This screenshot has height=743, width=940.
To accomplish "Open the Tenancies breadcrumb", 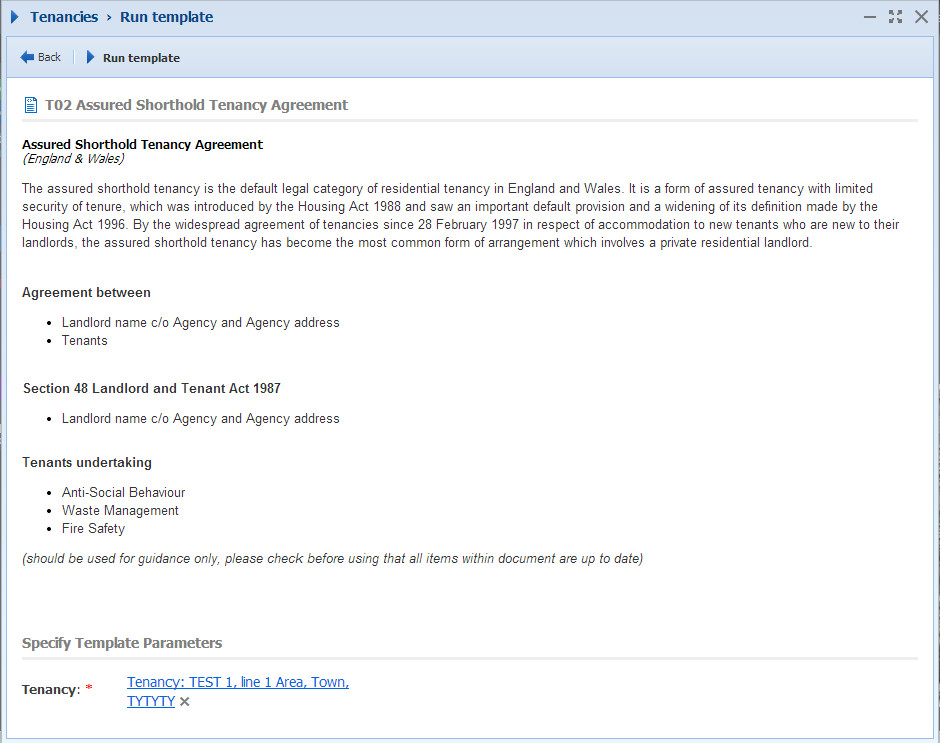I will point(64,17).
